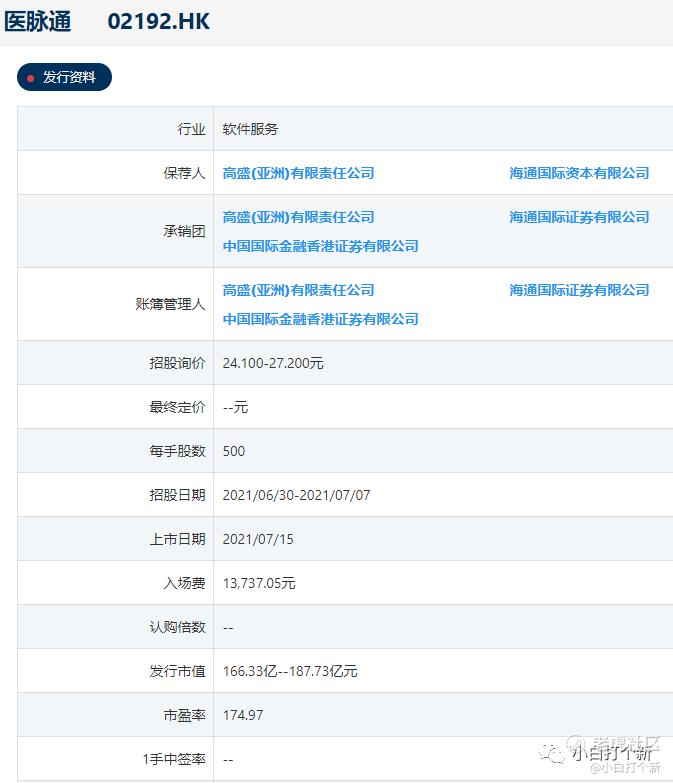The height and width of the screenshot is (783, 673).
Task: Click the 认购倍数 row label
Action: 178,627
